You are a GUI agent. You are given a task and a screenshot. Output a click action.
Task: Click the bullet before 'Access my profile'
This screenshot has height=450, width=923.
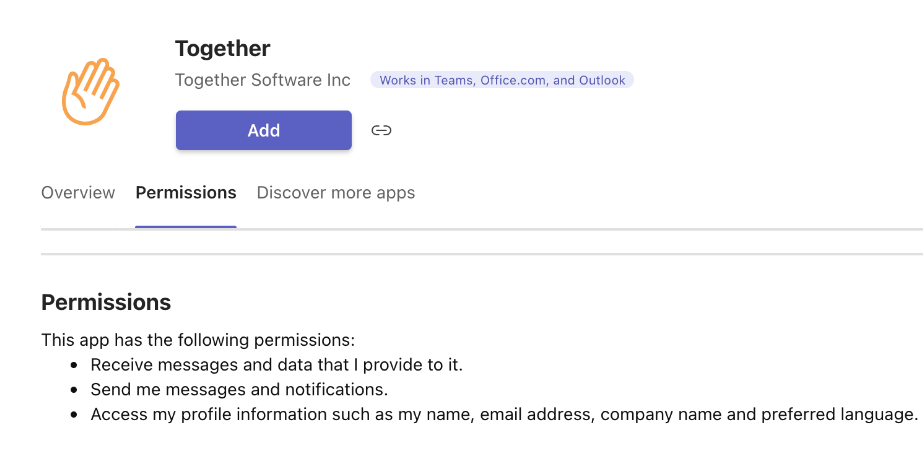(74, 415)
